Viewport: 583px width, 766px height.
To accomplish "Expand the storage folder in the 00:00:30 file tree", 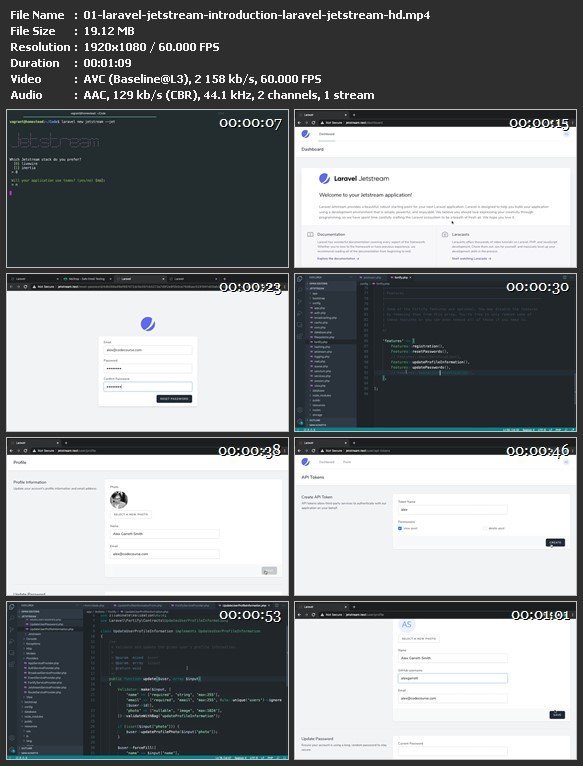I will [317, 415].
